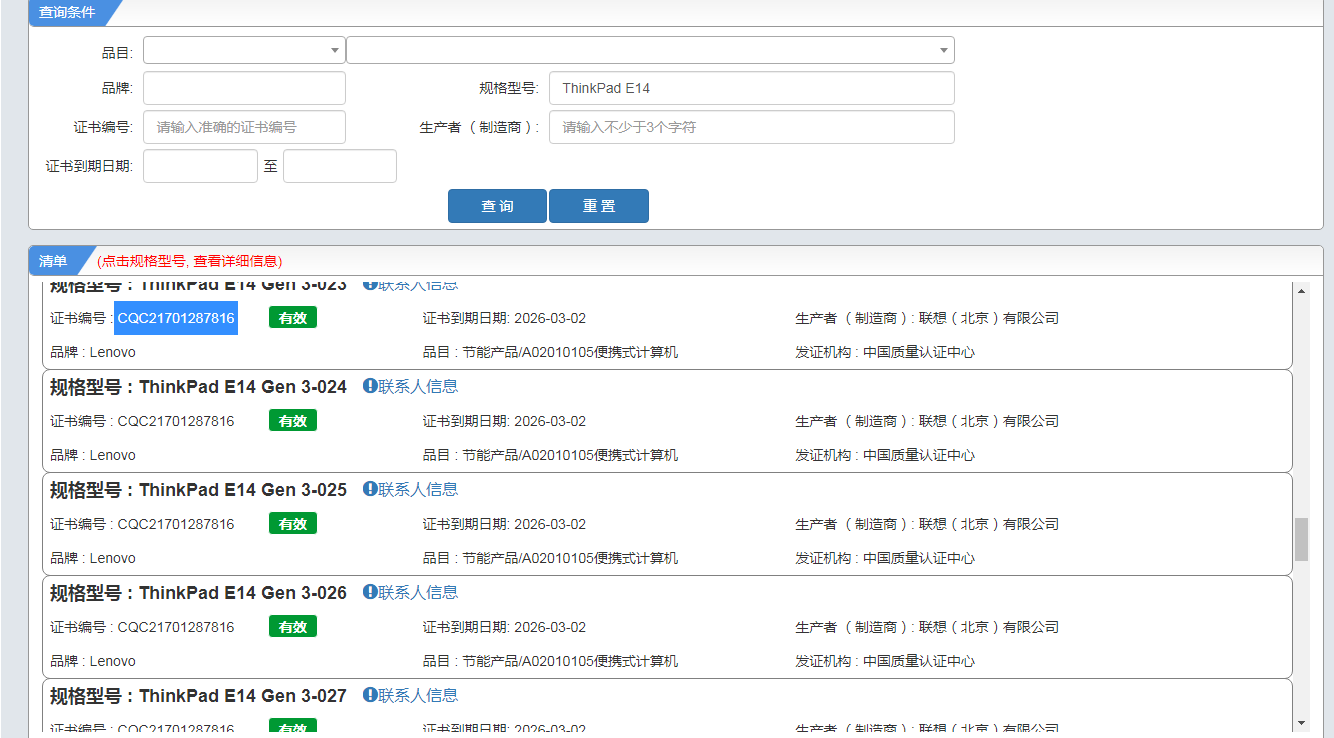
Task: Click the expiry date 2026-03-02 for Gen 3-025
Action: (550, 524)
